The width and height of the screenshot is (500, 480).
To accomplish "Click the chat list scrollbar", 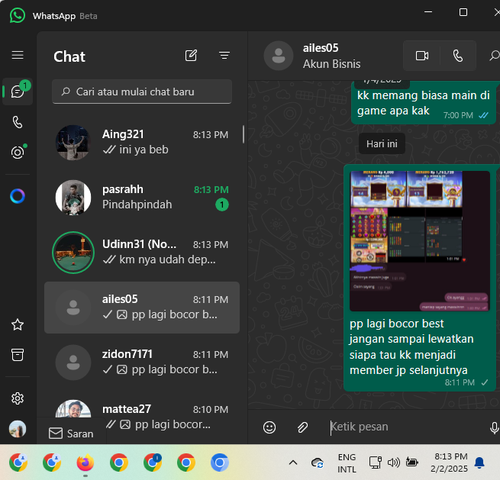I will point(244,134).
